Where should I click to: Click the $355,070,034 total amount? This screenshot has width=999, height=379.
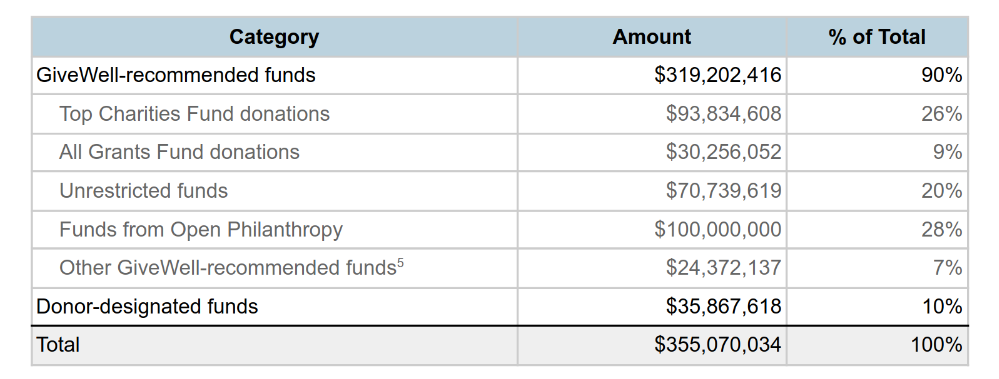[x=717, y=345]
